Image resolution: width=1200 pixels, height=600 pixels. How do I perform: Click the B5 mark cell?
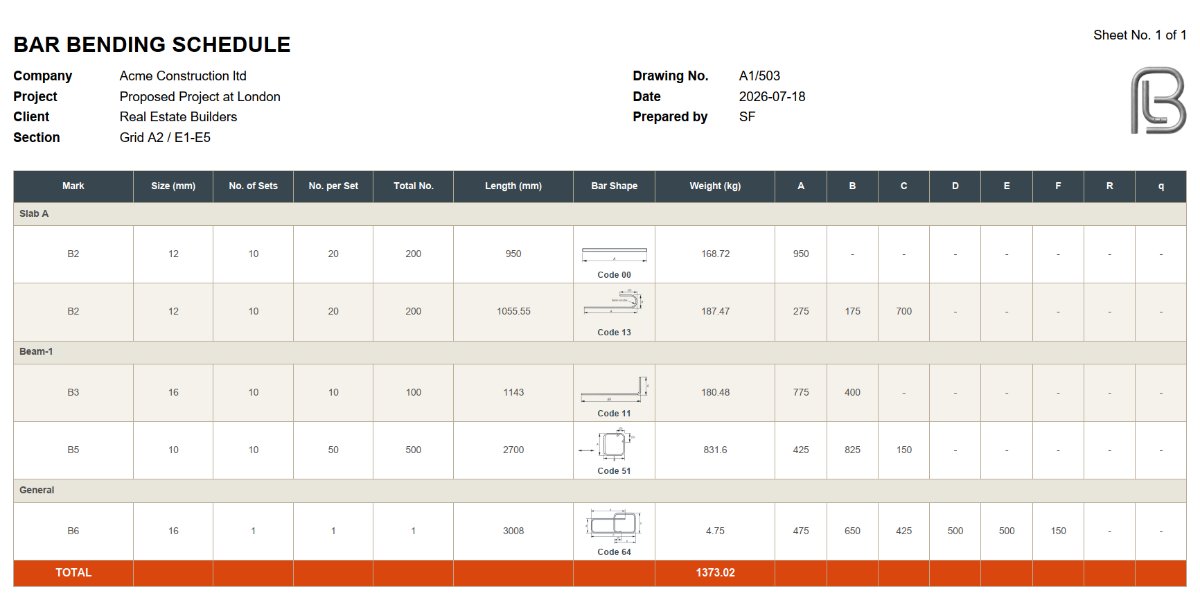pos(73,450)
